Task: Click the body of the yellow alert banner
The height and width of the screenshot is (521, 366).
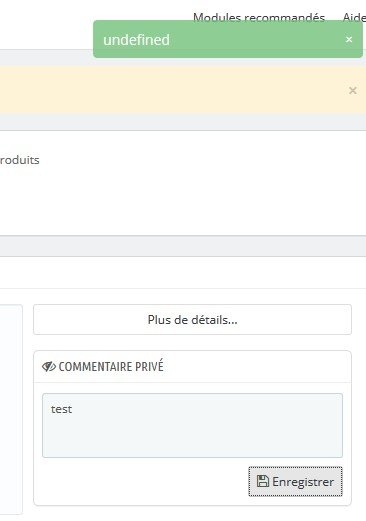Action: (x=173, y=90)
